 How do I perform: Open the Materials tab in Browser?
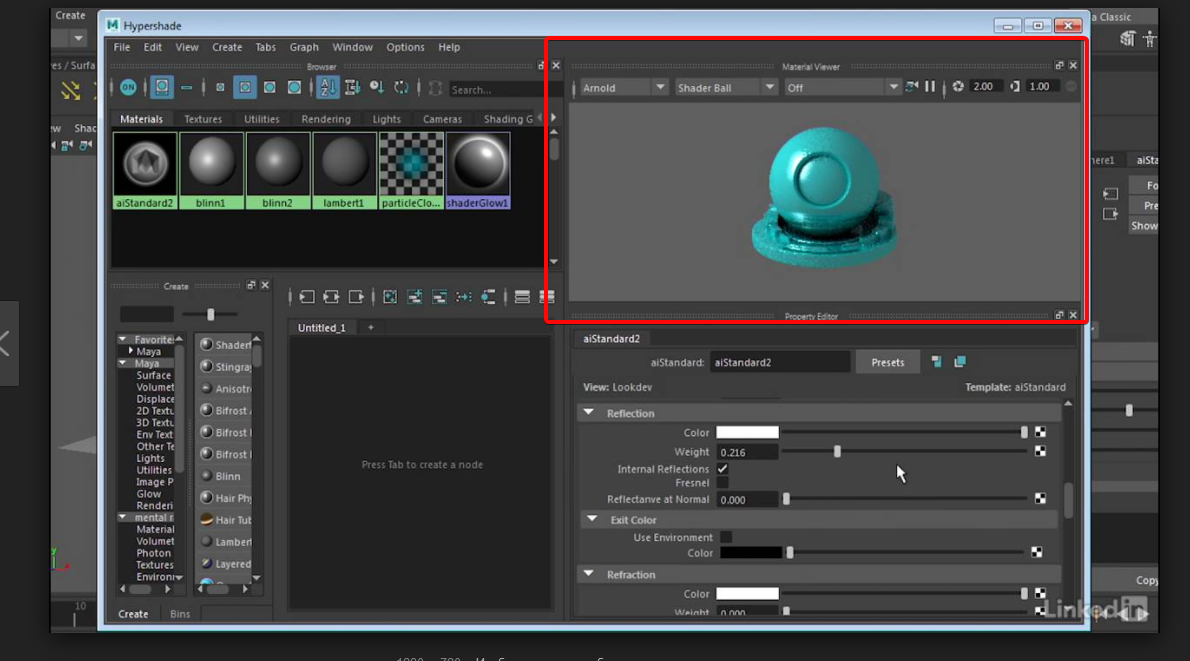[141, 119]
